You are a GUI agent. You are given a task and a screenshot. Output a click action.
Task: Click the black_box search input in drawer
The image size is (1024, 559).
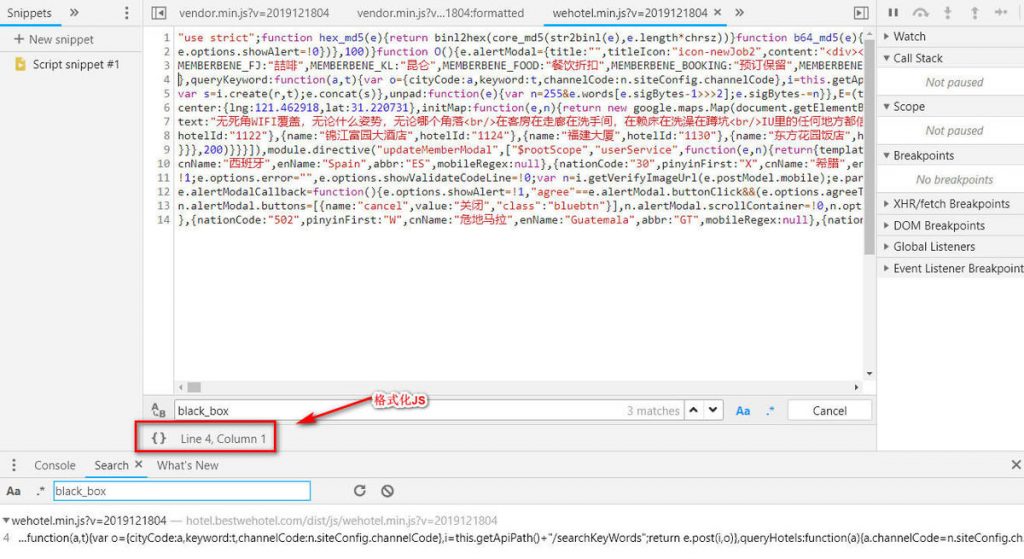coord(182,491)
